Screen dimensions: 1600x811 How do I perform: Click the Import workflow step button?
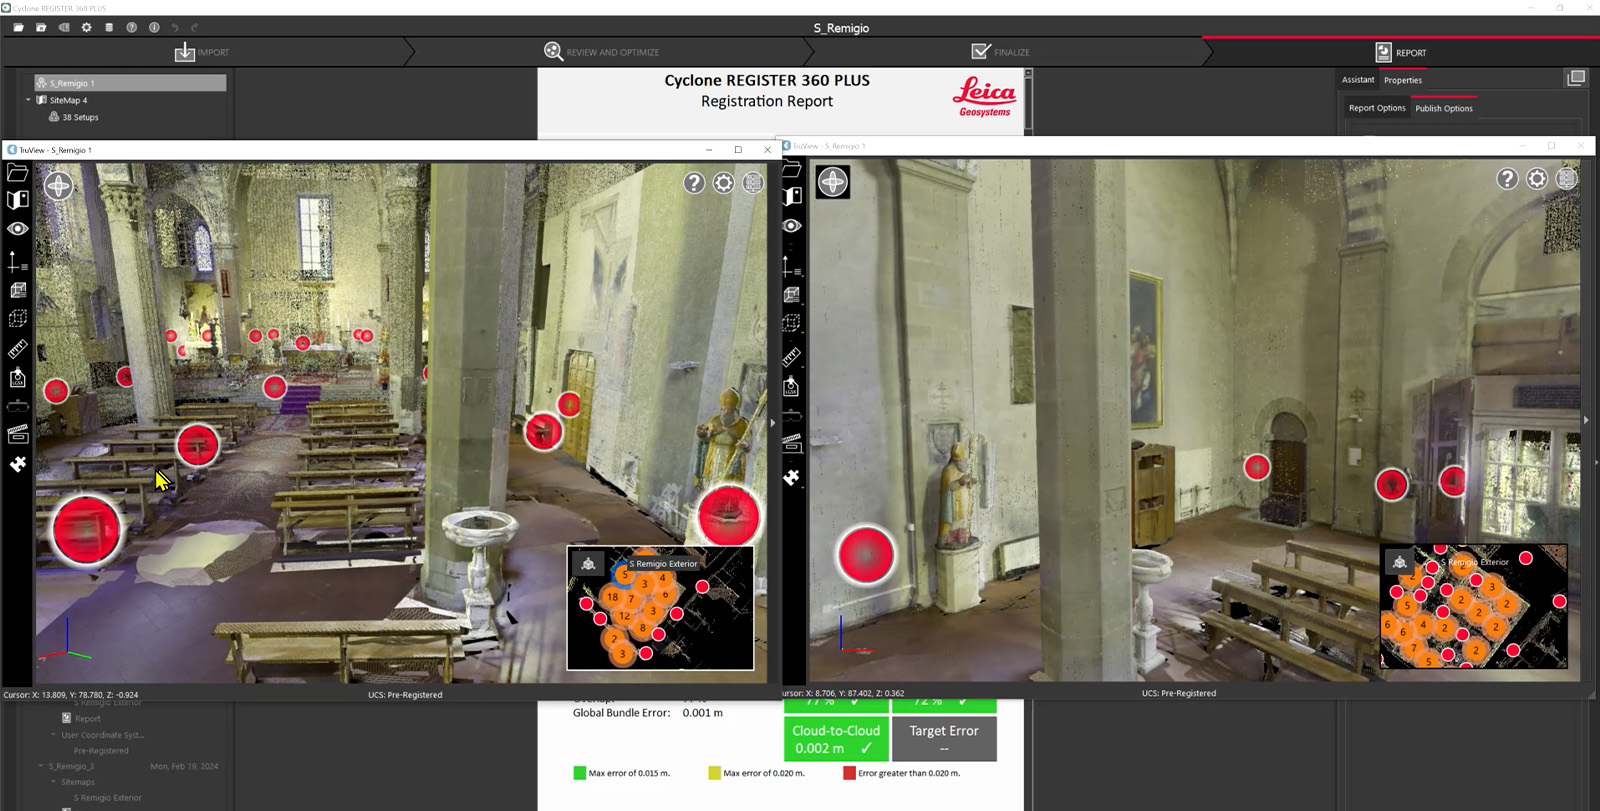tap(202, 52)
